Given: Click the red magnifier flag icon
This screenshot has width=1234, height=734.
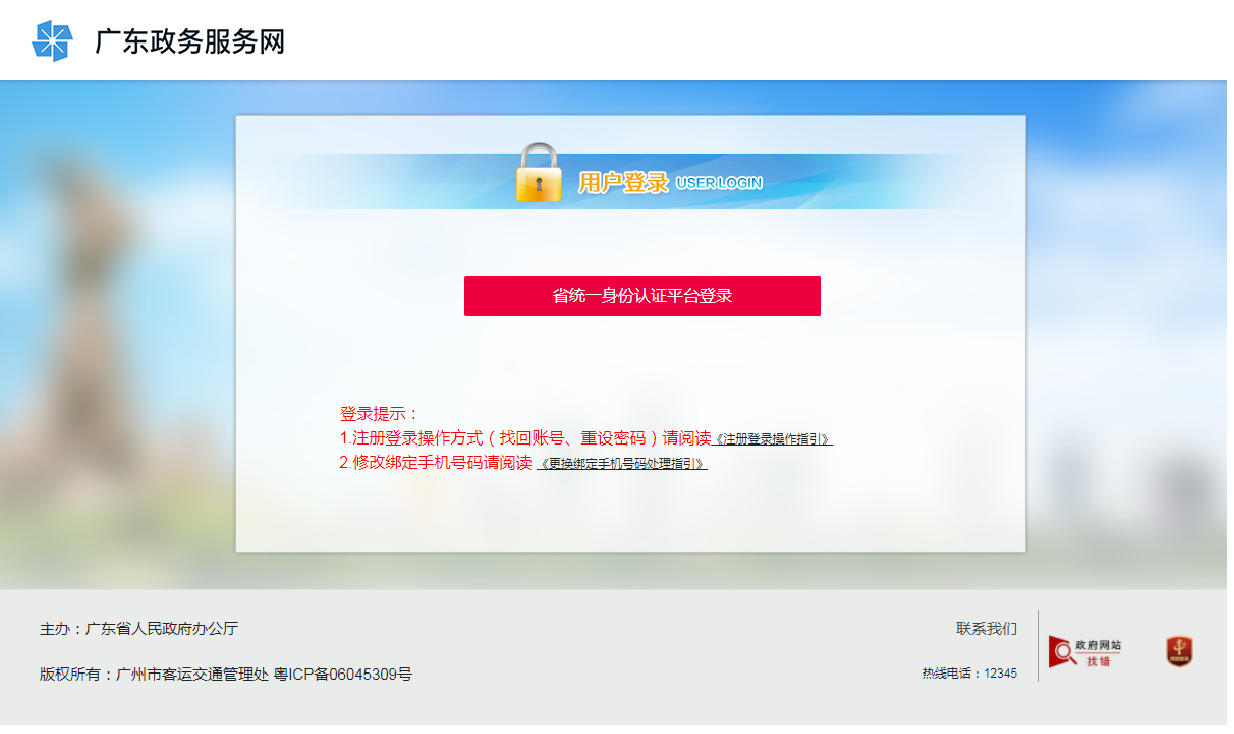Looking at the screenshot, I should pyautogui.click(x=1060, y=651).
